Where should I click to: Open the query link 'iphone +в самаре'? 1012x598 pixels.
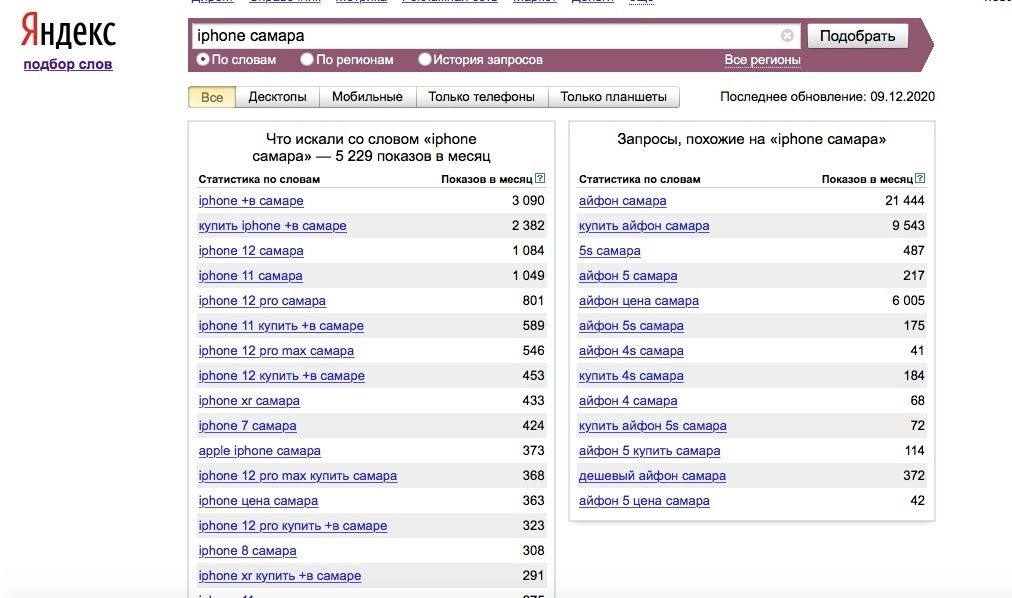(251, 201)
